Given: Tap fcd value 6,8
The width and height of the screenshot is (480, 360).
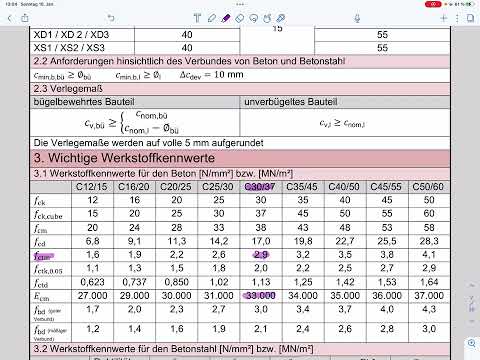Looking at the screenshot, I should pos(92,241).
